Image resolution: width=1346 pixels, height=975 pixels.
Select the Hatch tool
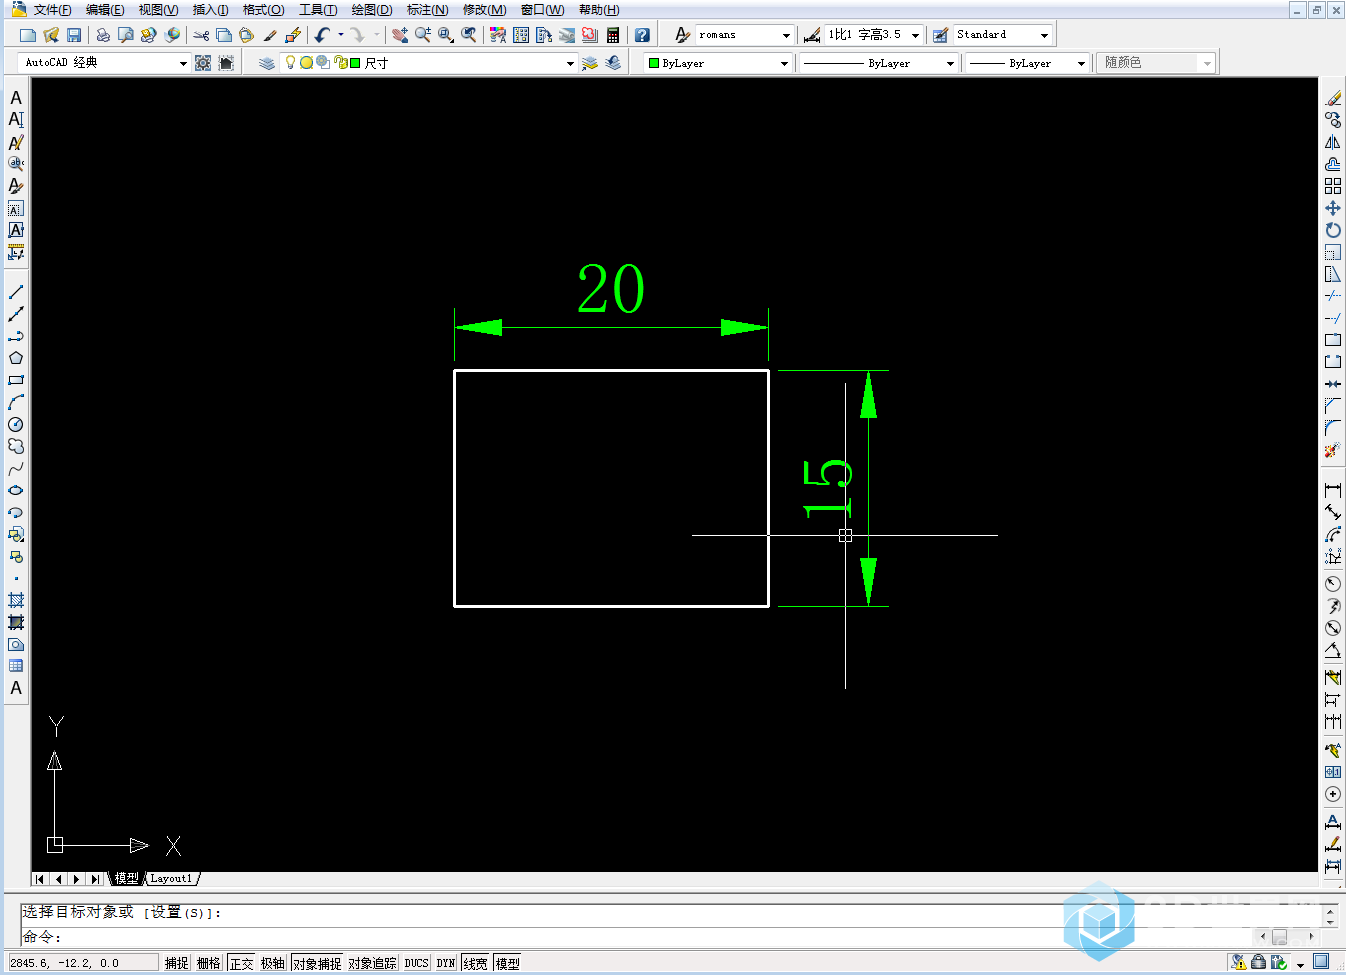tap(16, 600)
